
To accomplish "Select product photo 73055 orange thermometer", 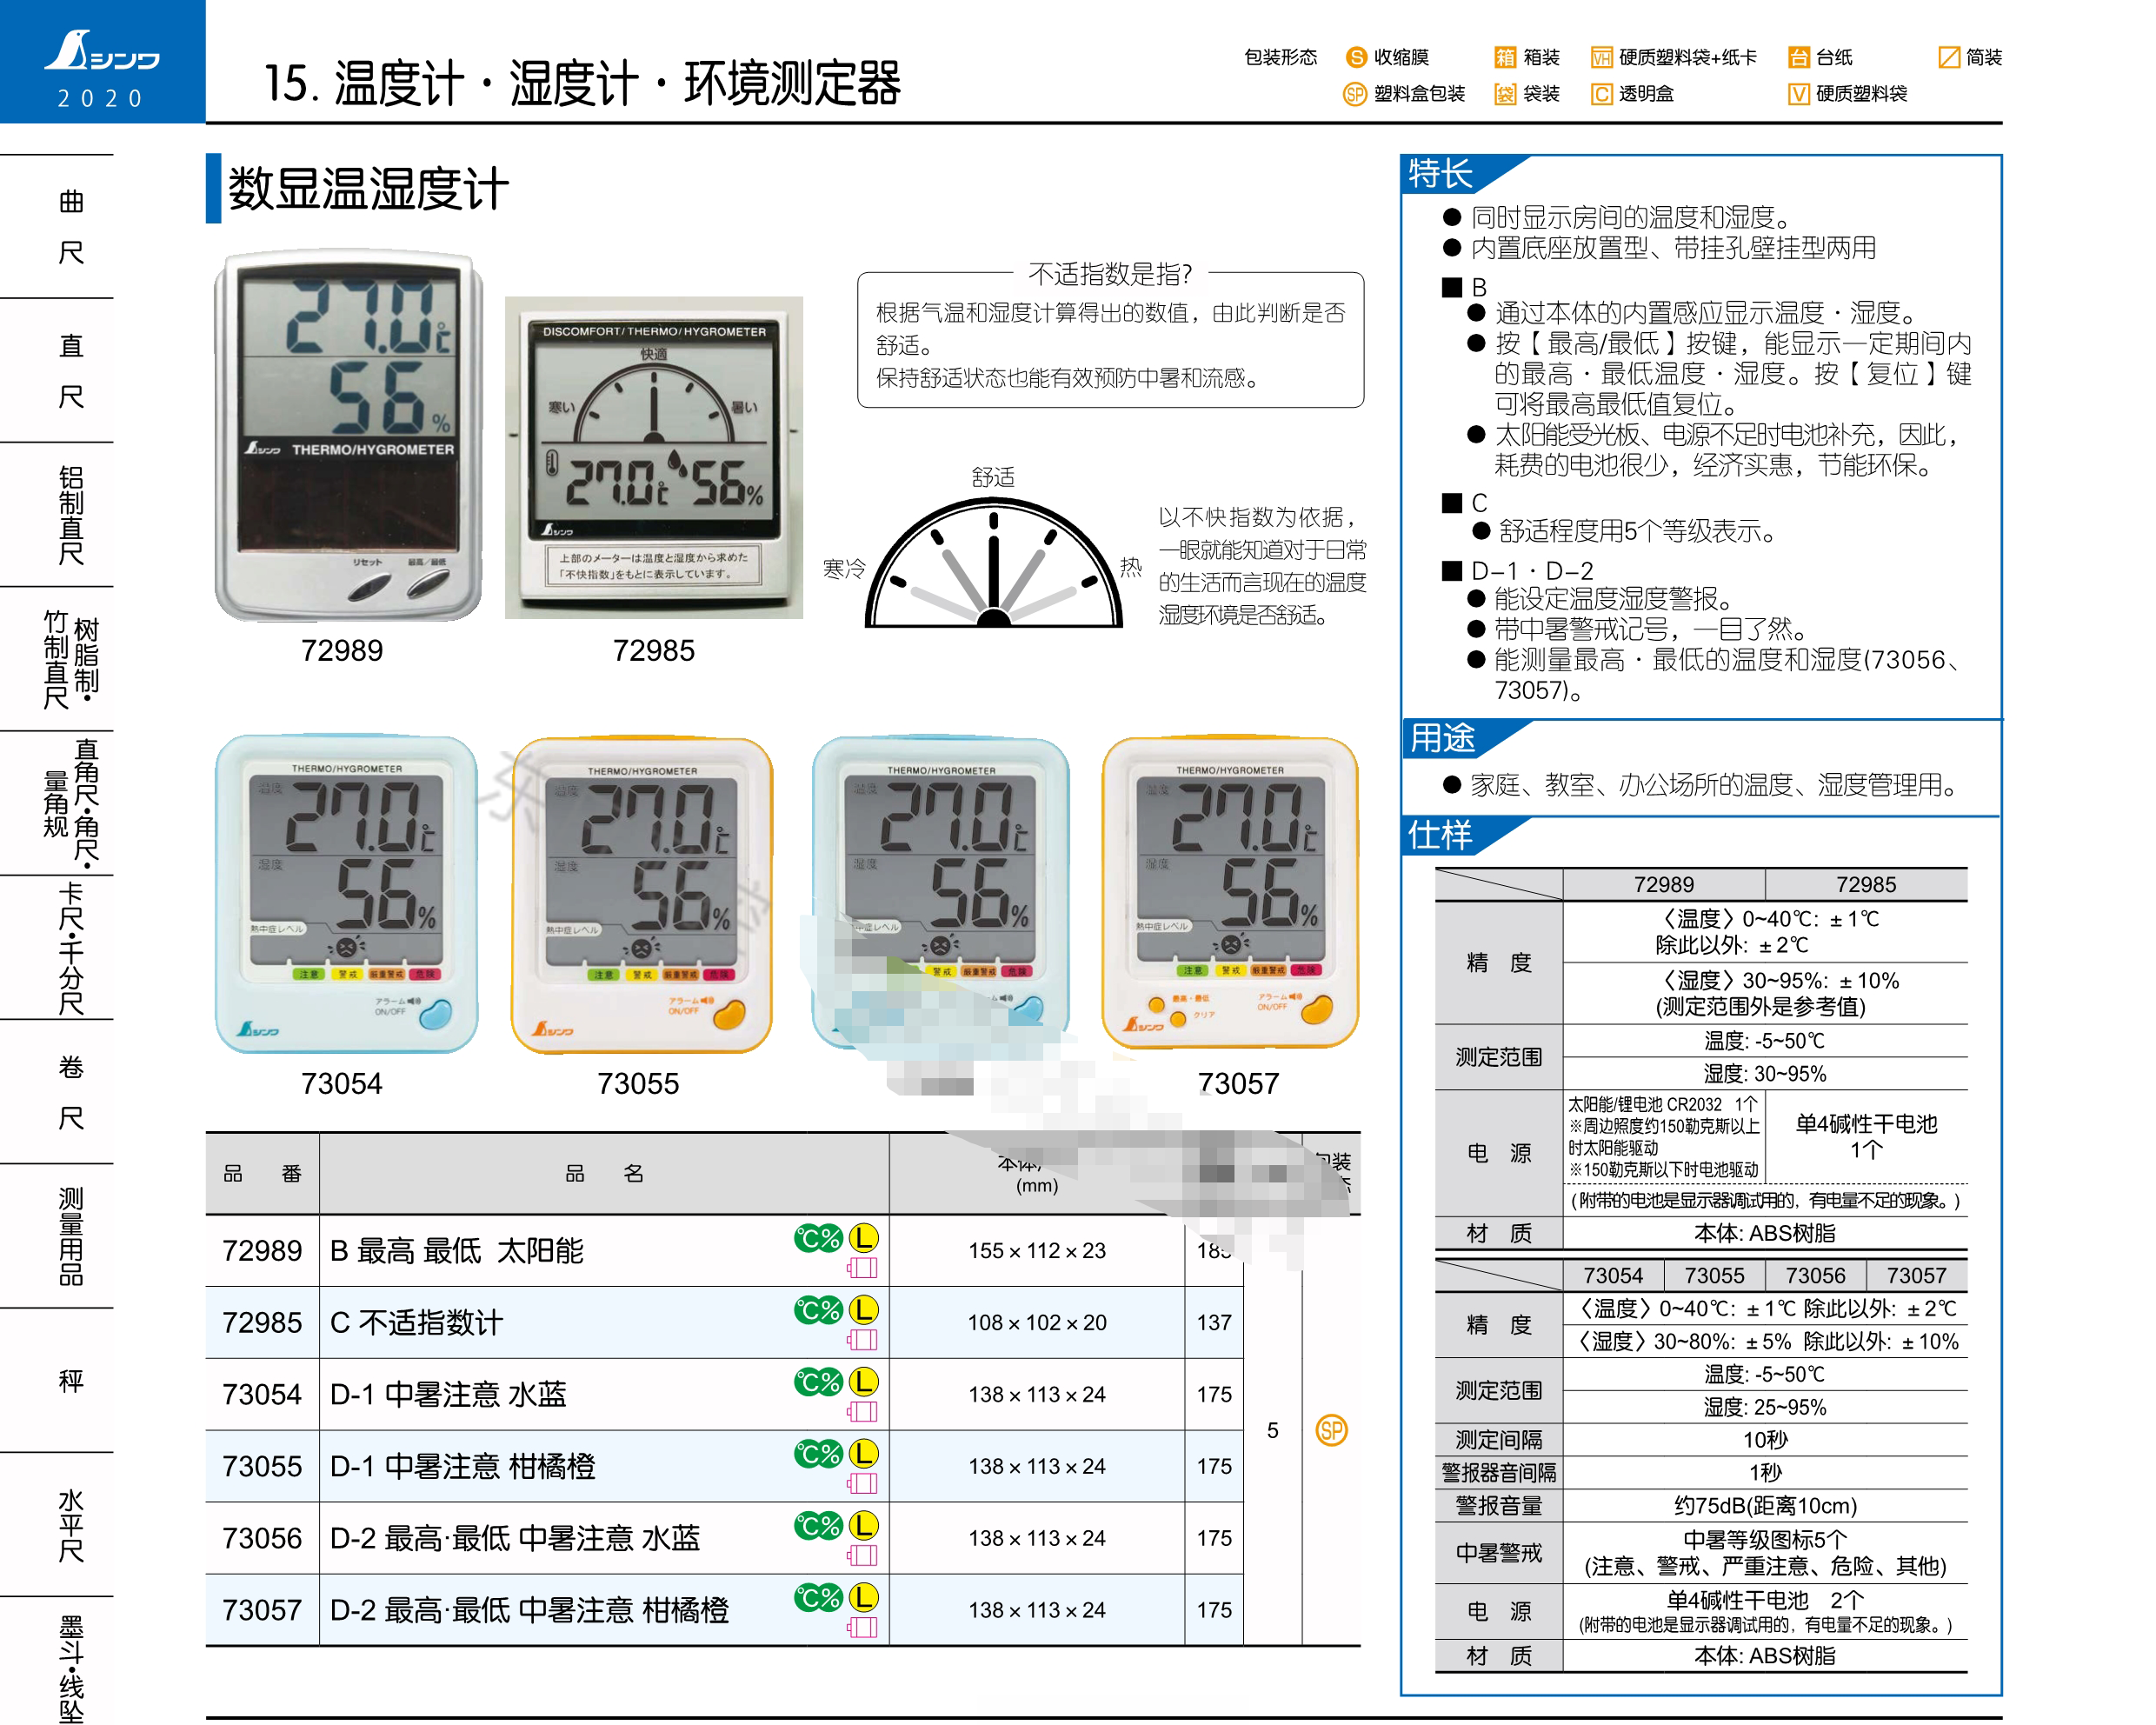I will [x=642, y=895].
